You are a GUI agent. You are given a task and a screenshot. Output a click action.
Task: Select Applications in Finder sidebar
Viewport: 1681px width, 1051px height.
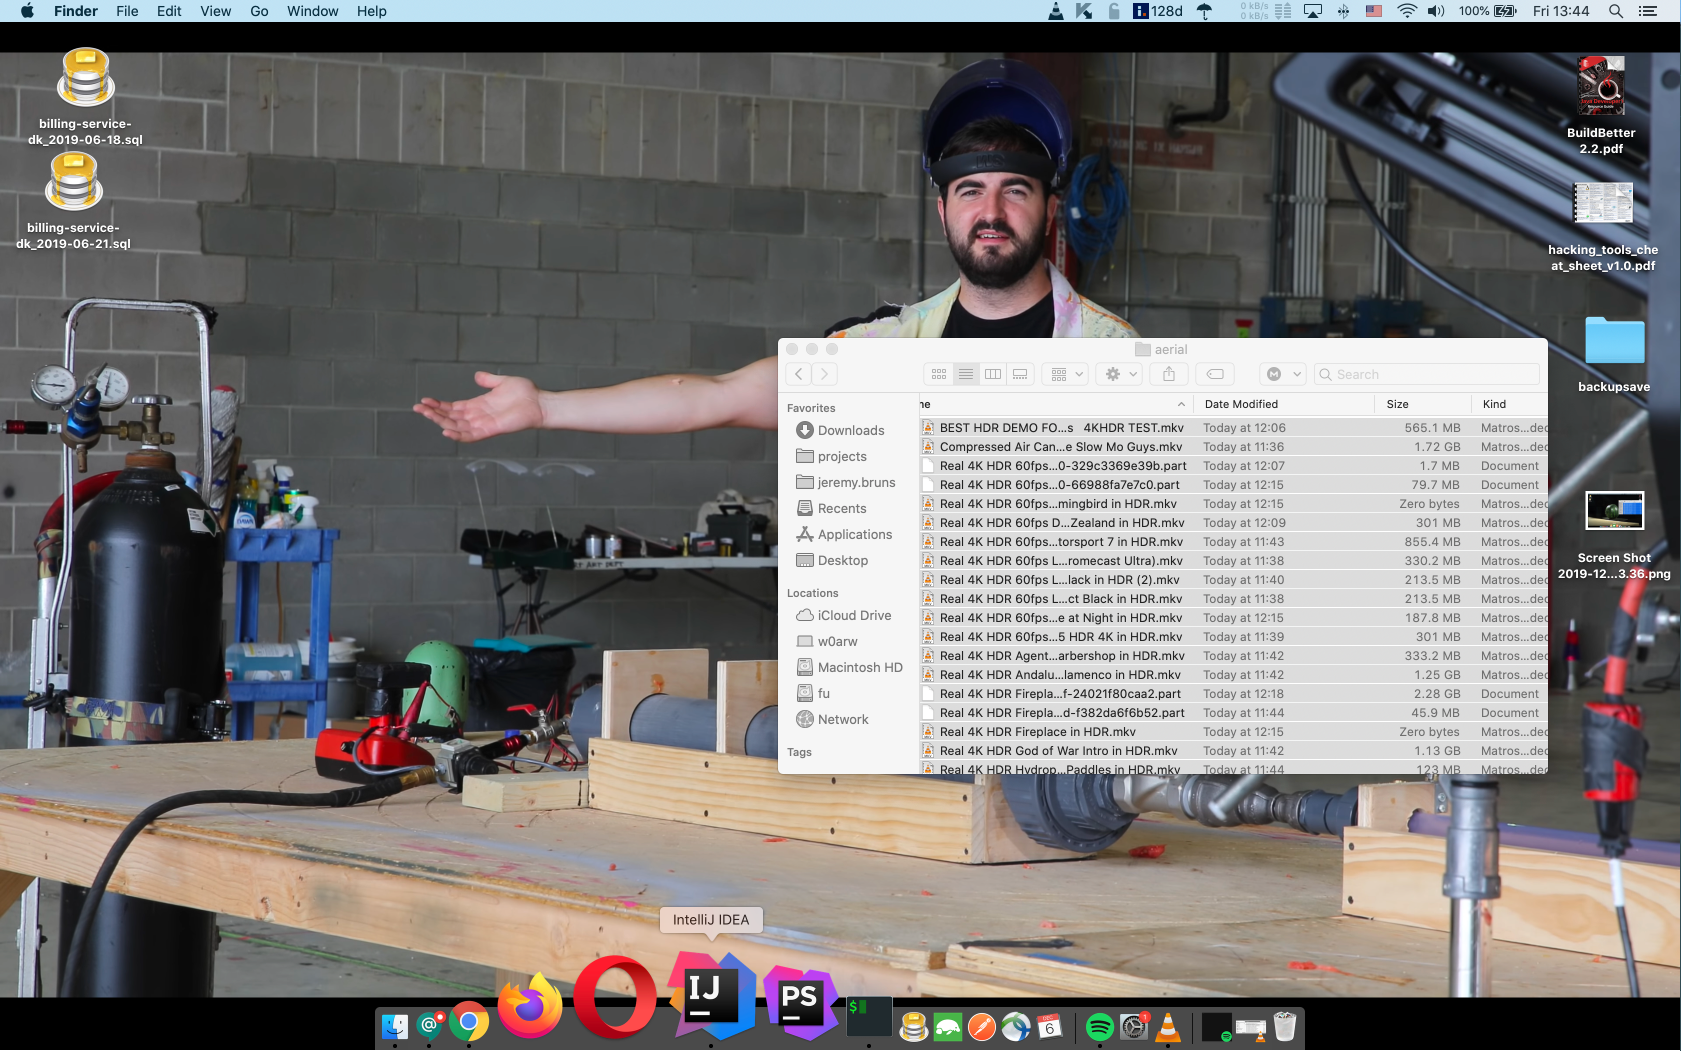pyautogui.click(x=850, y=534)
